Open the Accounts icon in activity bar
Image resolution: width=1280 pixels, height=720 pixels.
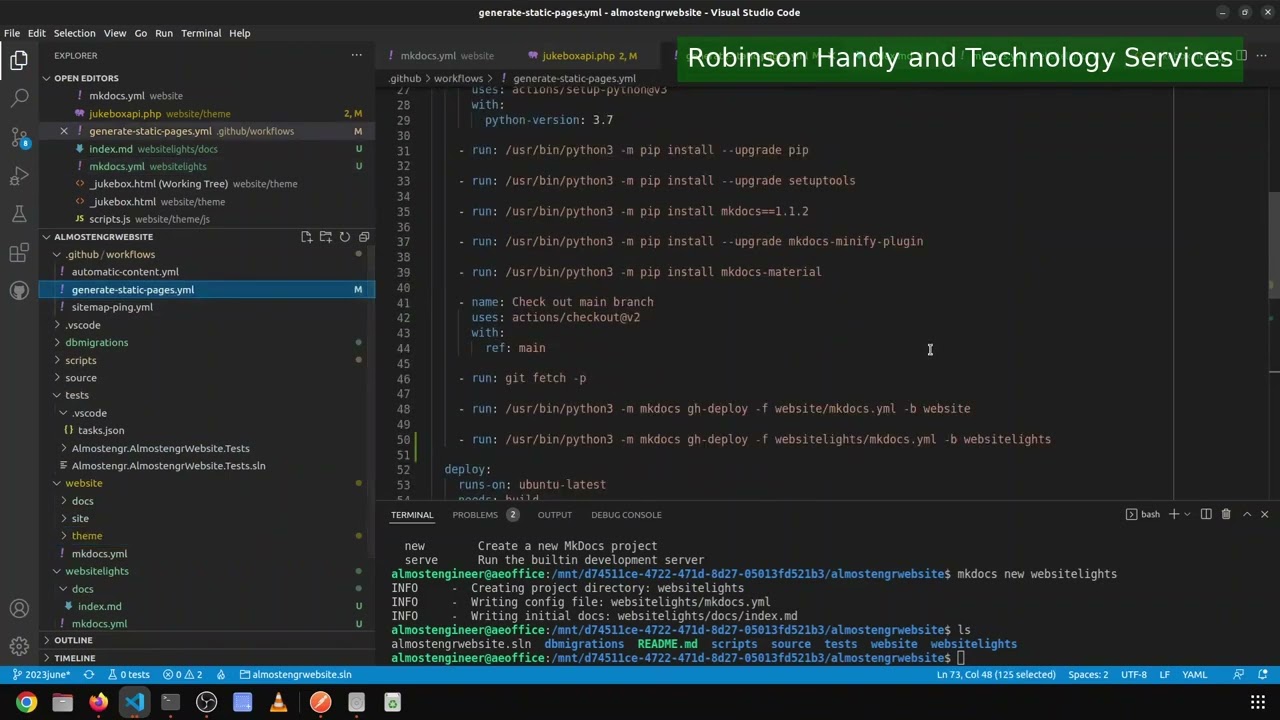[19, 609]
